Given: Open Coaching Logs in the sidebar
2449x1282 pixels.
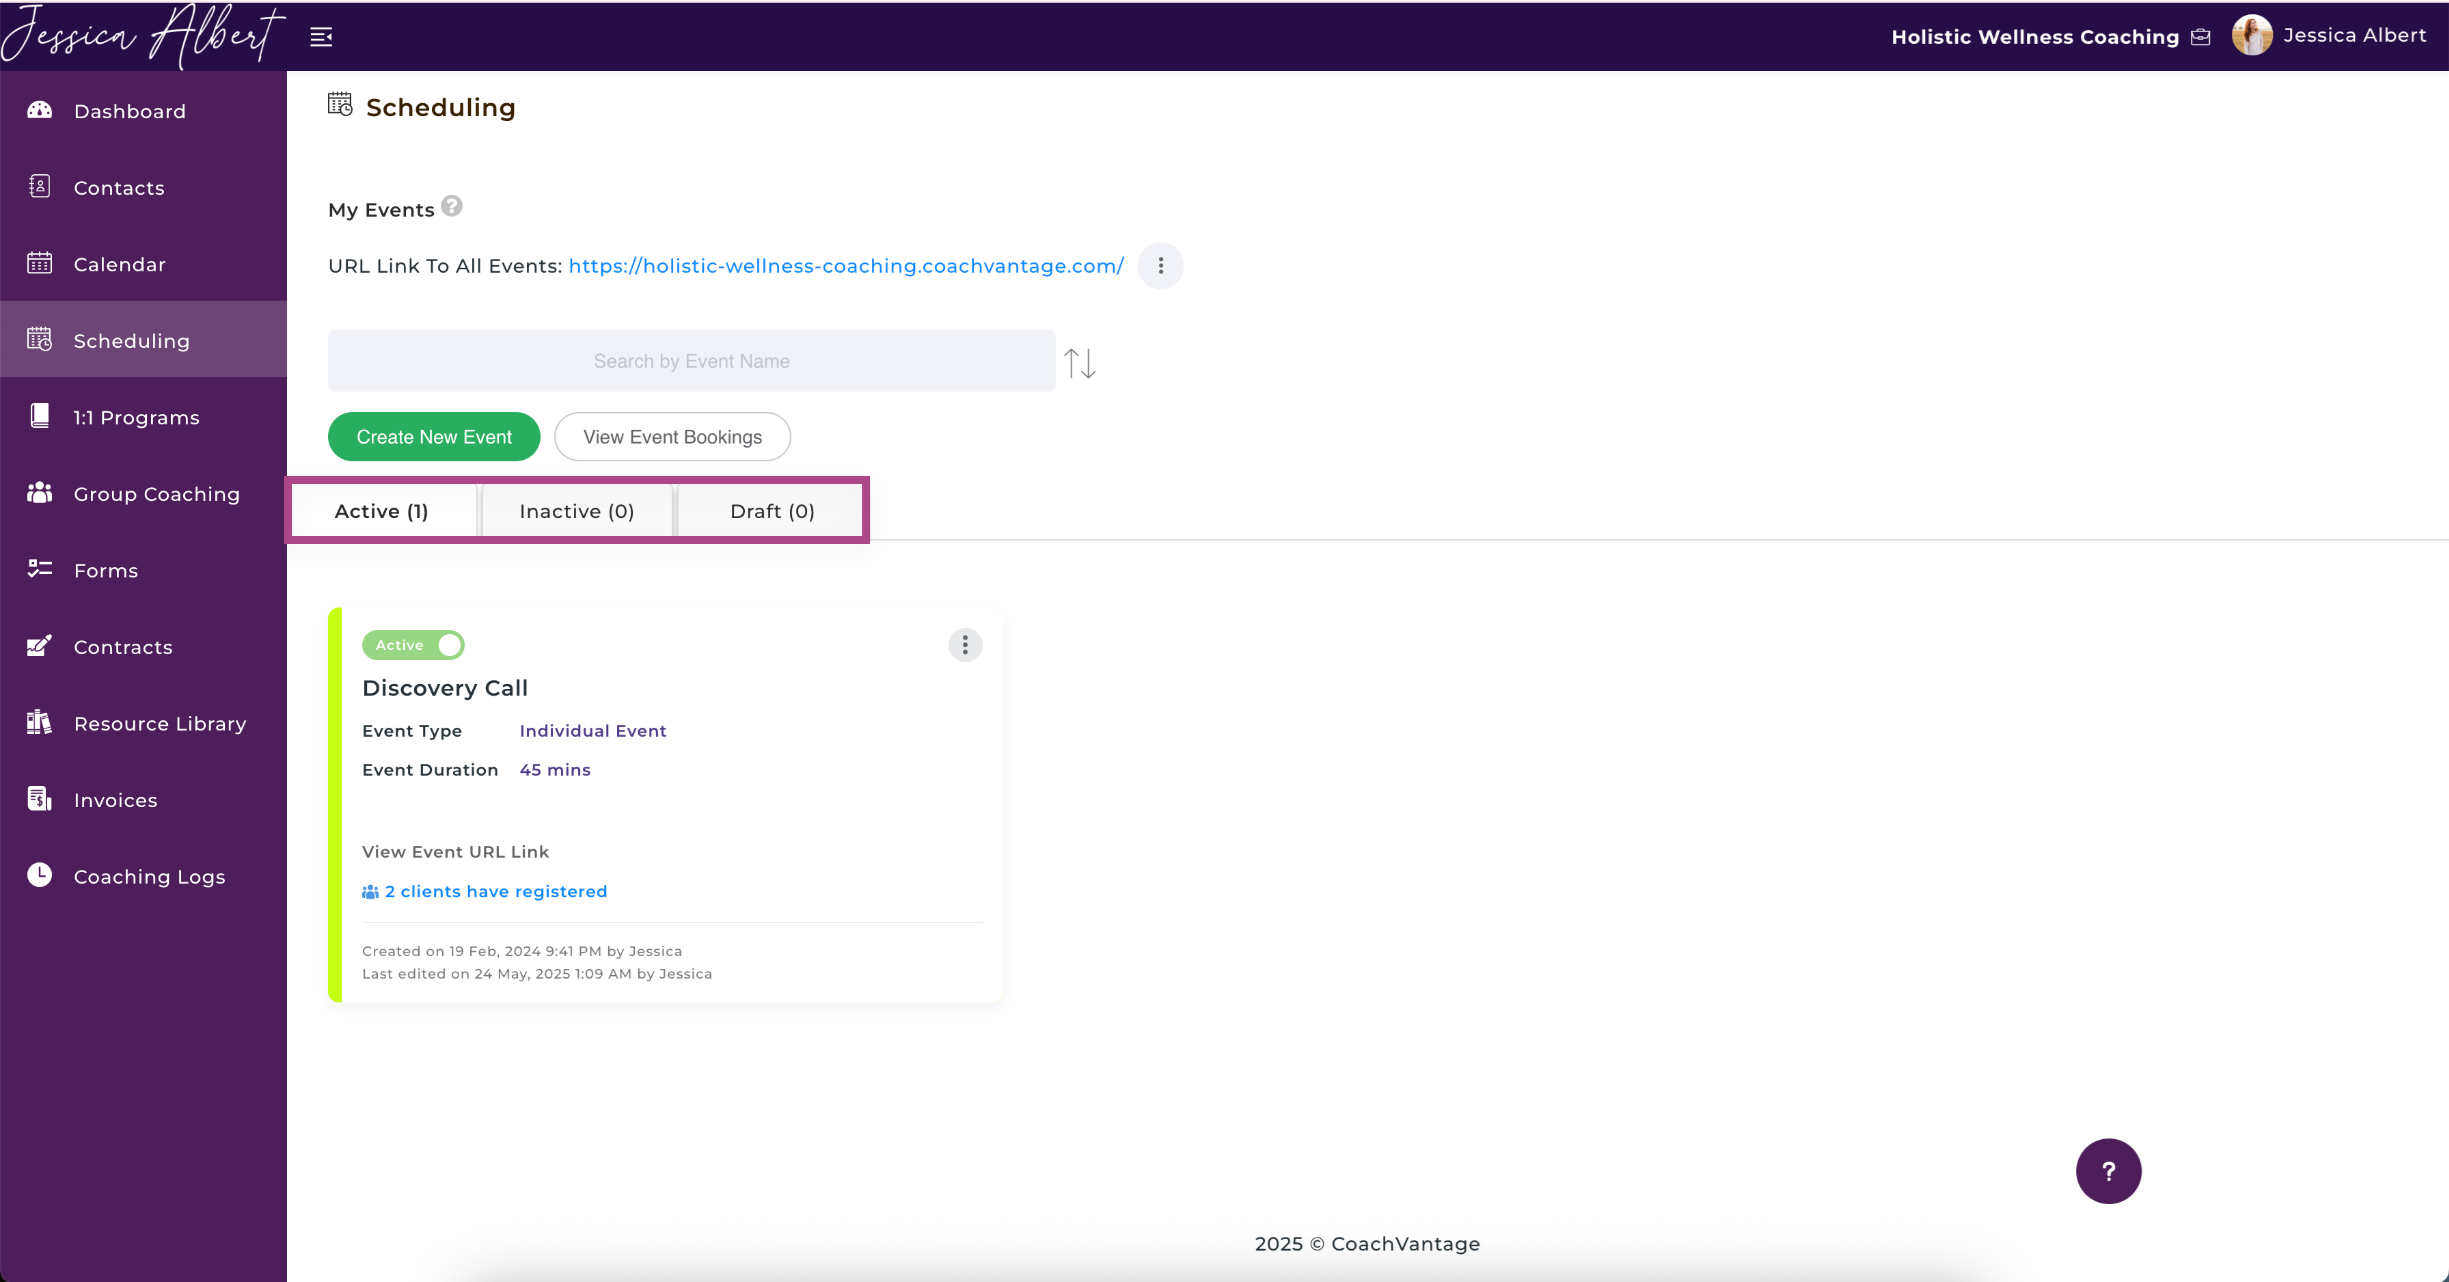Looking at the screenshot, I should 143,876.
